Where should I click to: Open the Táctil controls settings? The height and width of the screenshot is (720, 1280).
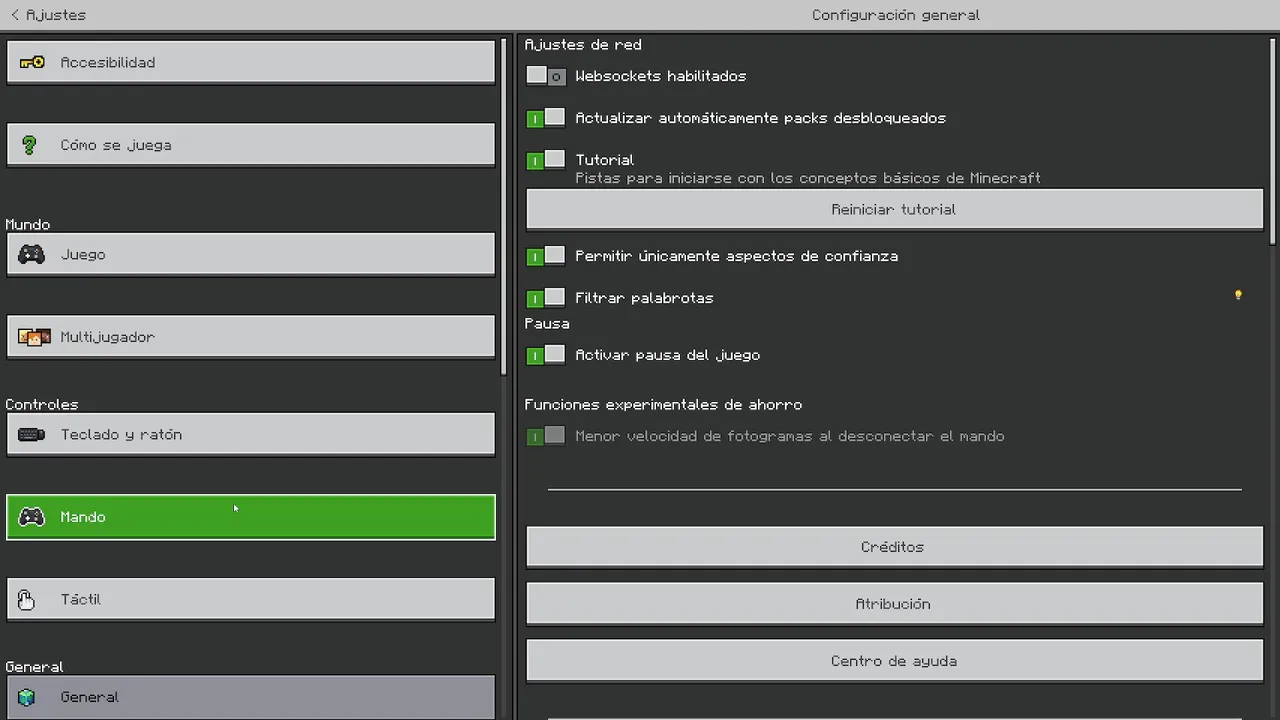click(251, 599)
